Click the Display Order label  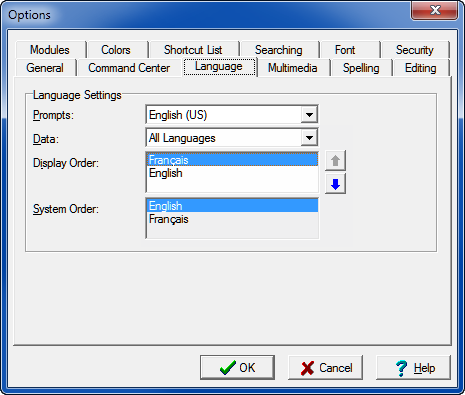[66, 163]
